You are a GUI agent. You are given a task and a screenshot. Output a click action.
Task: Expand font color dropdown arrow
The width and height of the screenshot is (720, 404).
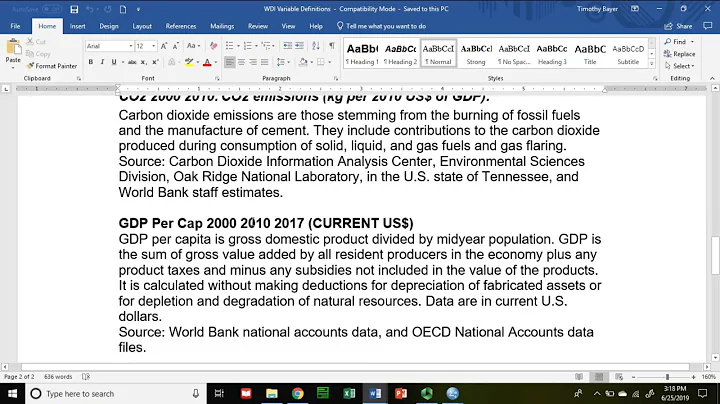click(216, 62)
